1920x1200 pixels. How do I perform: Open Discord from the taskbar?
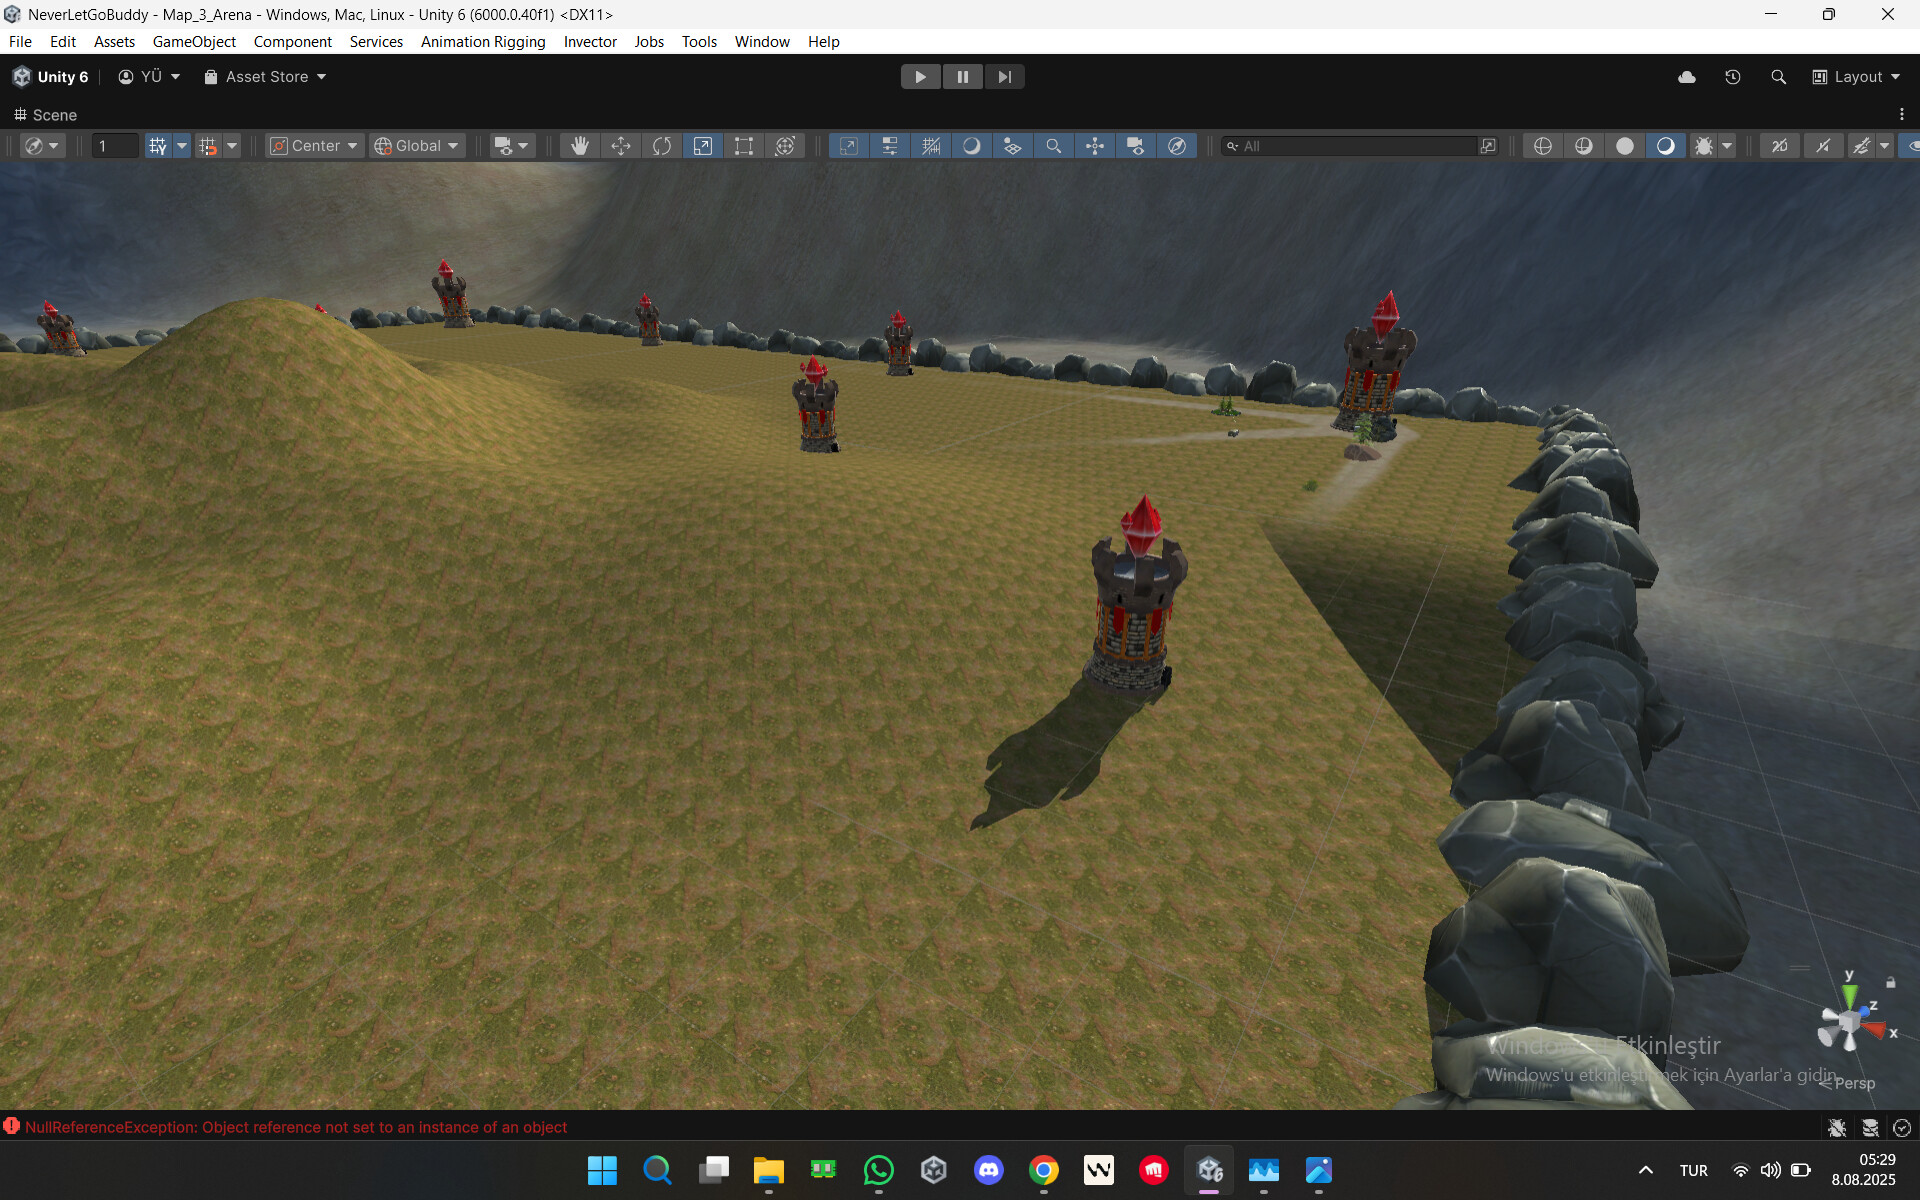988,1170
